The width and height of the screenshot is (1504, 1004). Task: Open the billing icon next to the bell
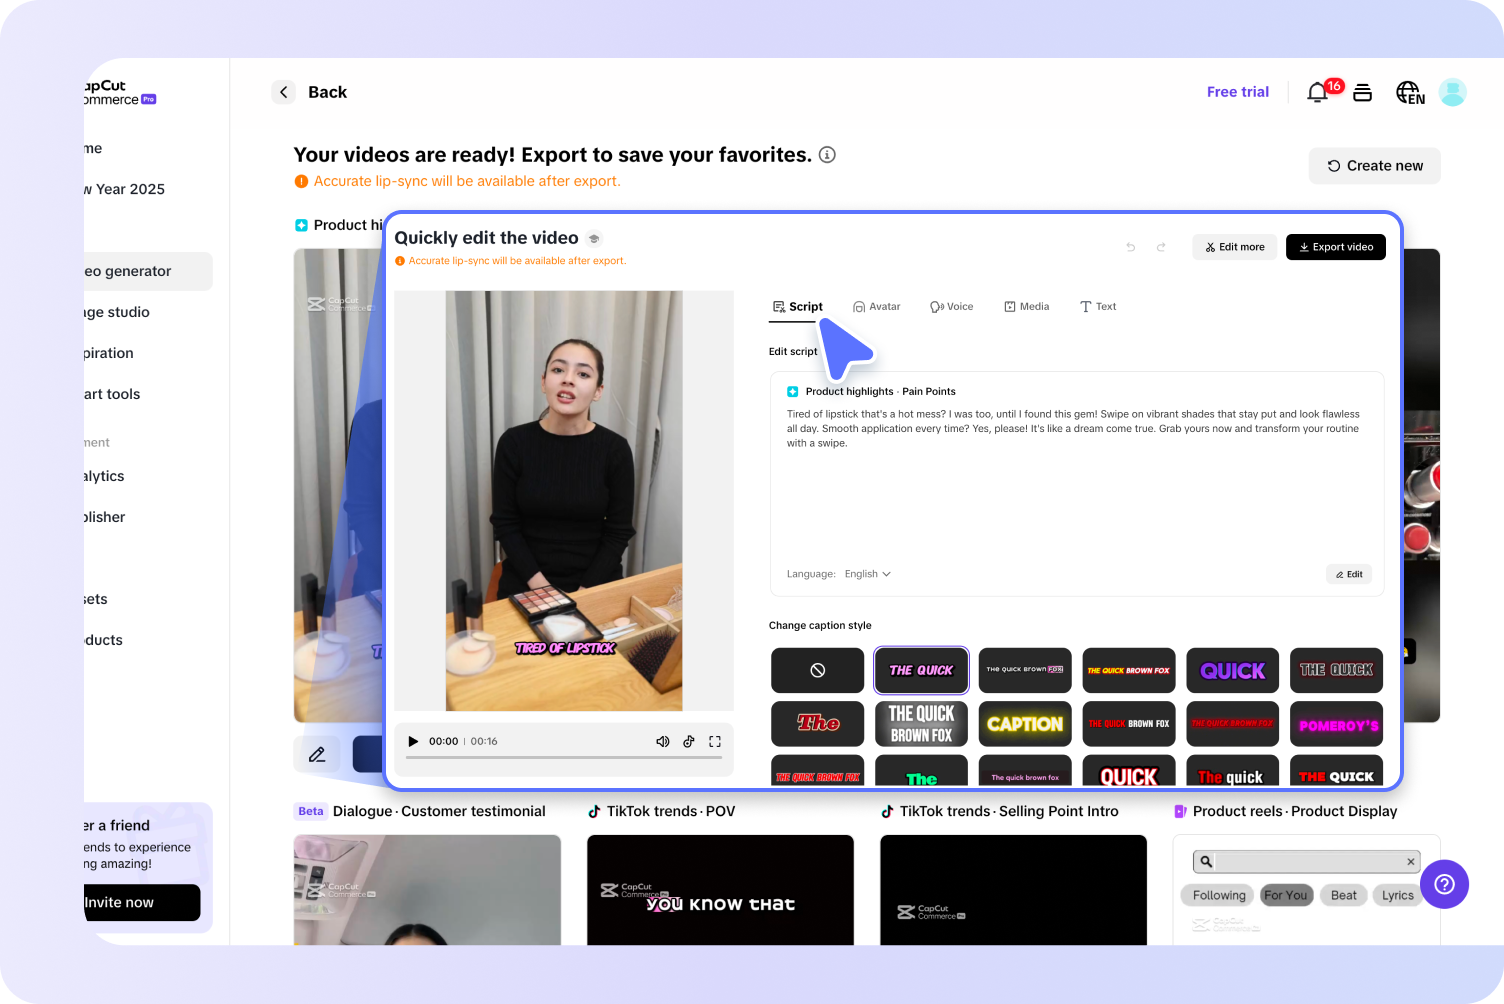1362,92
